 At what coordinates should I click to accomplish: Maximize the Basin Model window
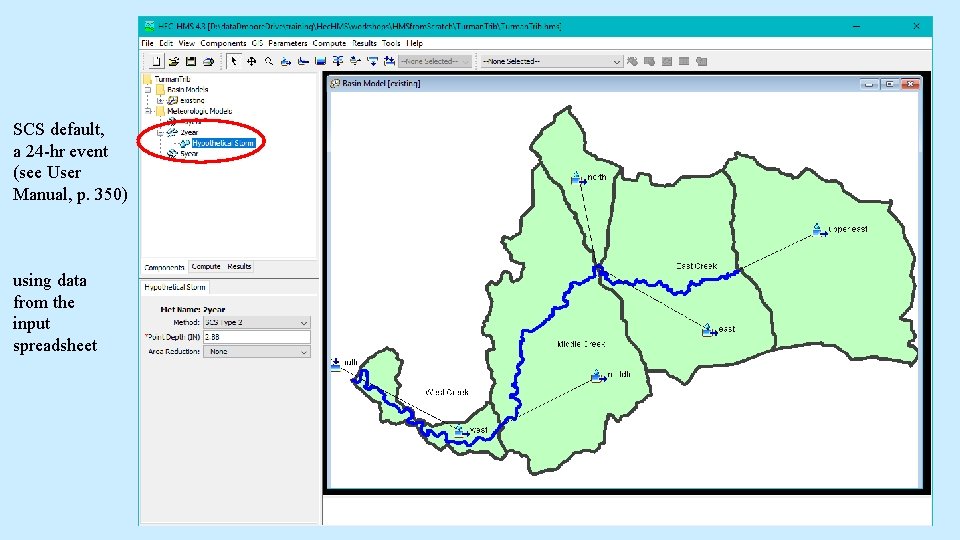coord(890,84)
